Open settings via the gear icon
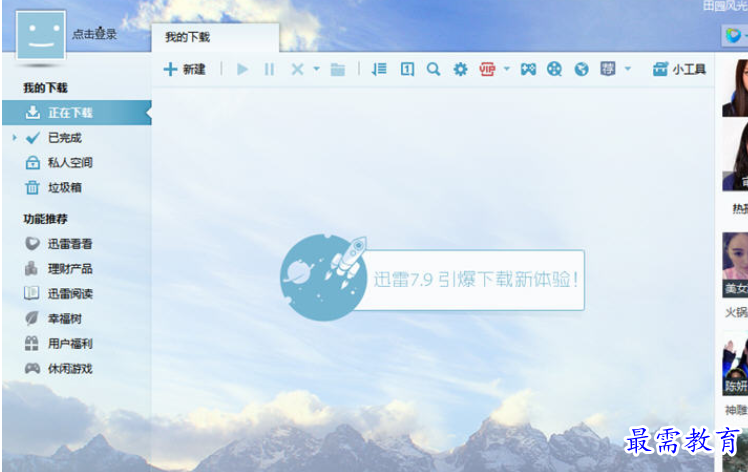 (x=460, y=69)
